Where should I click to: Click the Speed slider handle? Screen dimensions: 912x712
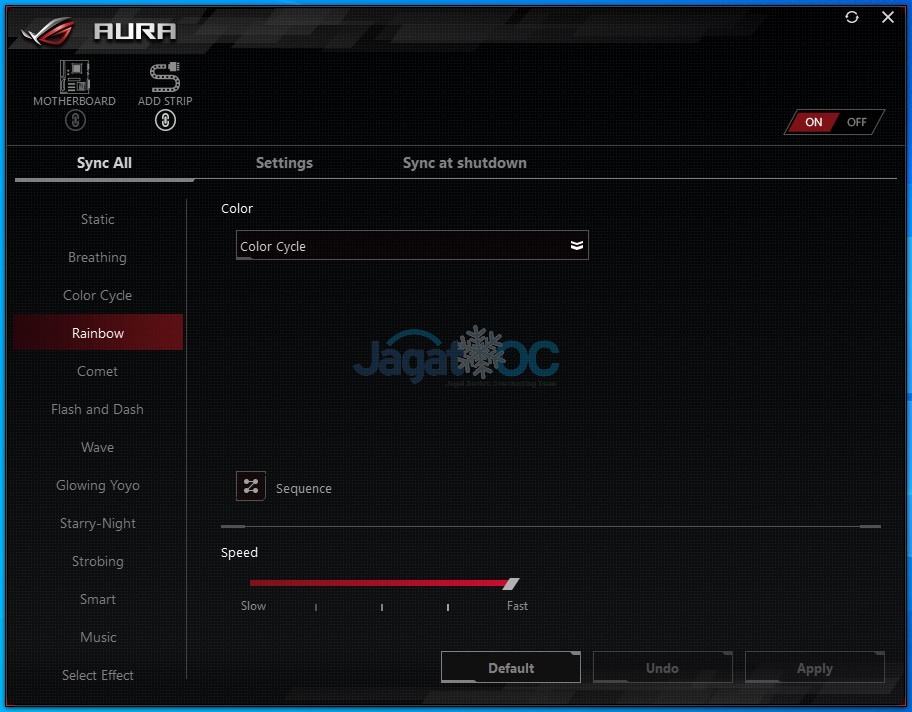[511, 583]
